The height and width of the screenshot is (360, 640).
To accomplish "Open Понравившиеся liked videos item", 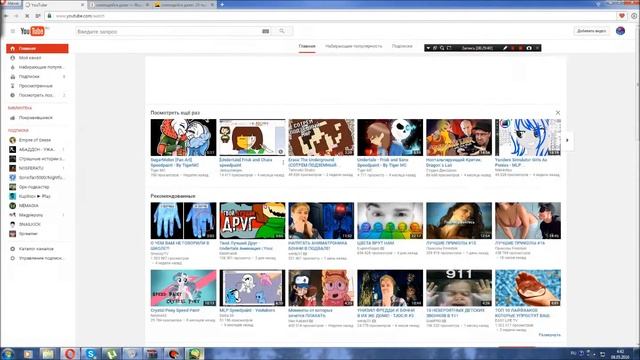I will pos(37,118).
